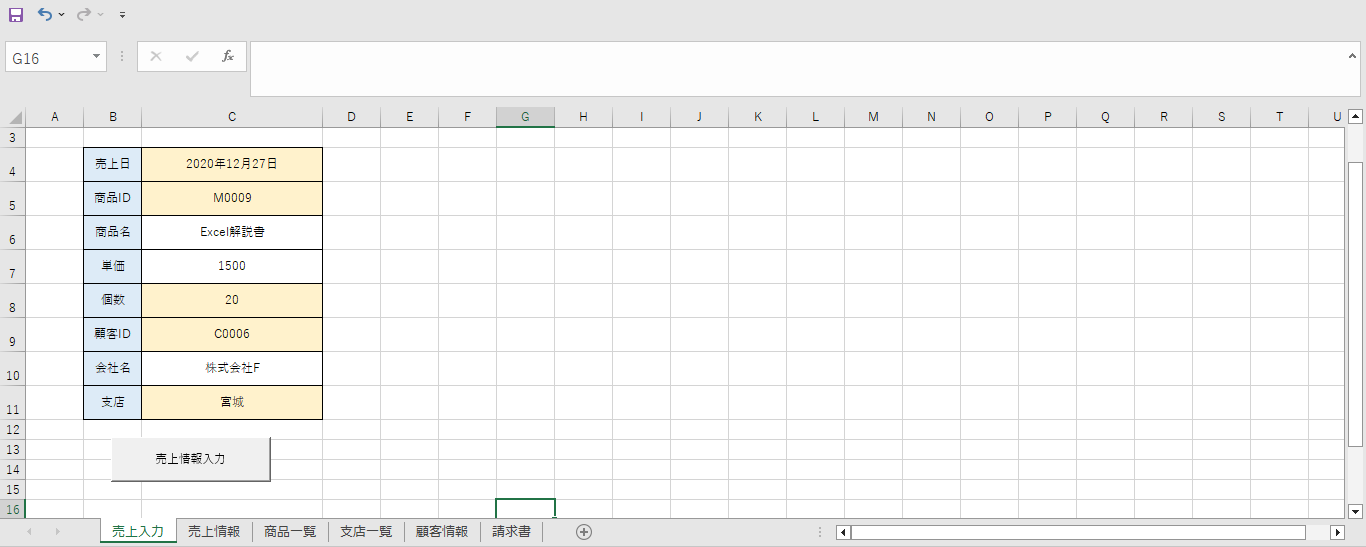Select the cell containing M0009

232,198
